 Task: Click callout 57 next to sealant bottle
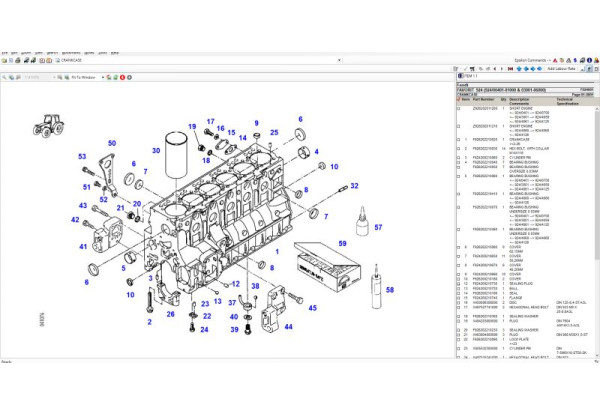[378, 227]
